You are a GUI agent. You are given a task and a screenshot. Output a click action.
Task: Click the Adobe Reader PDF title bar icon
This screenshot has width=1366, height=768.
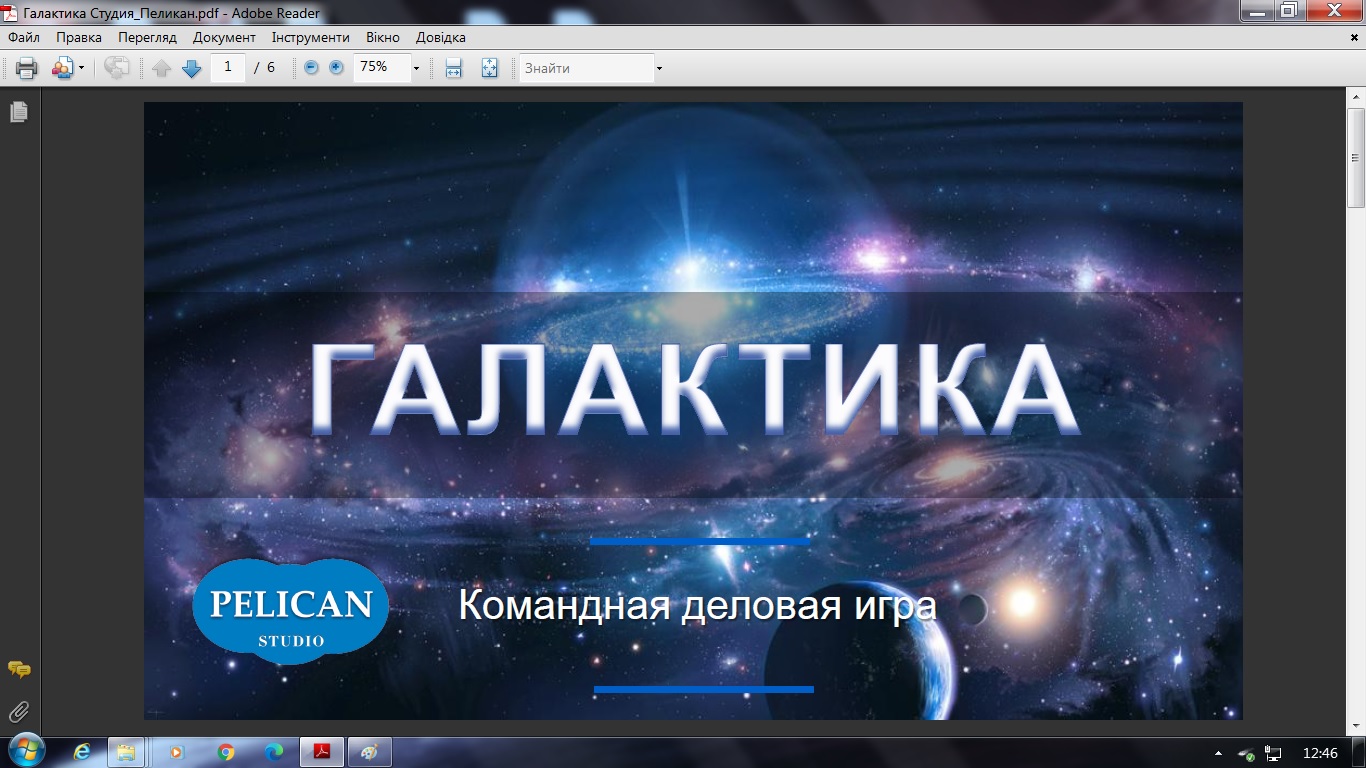pyautogui.click(x=11, y=13)
